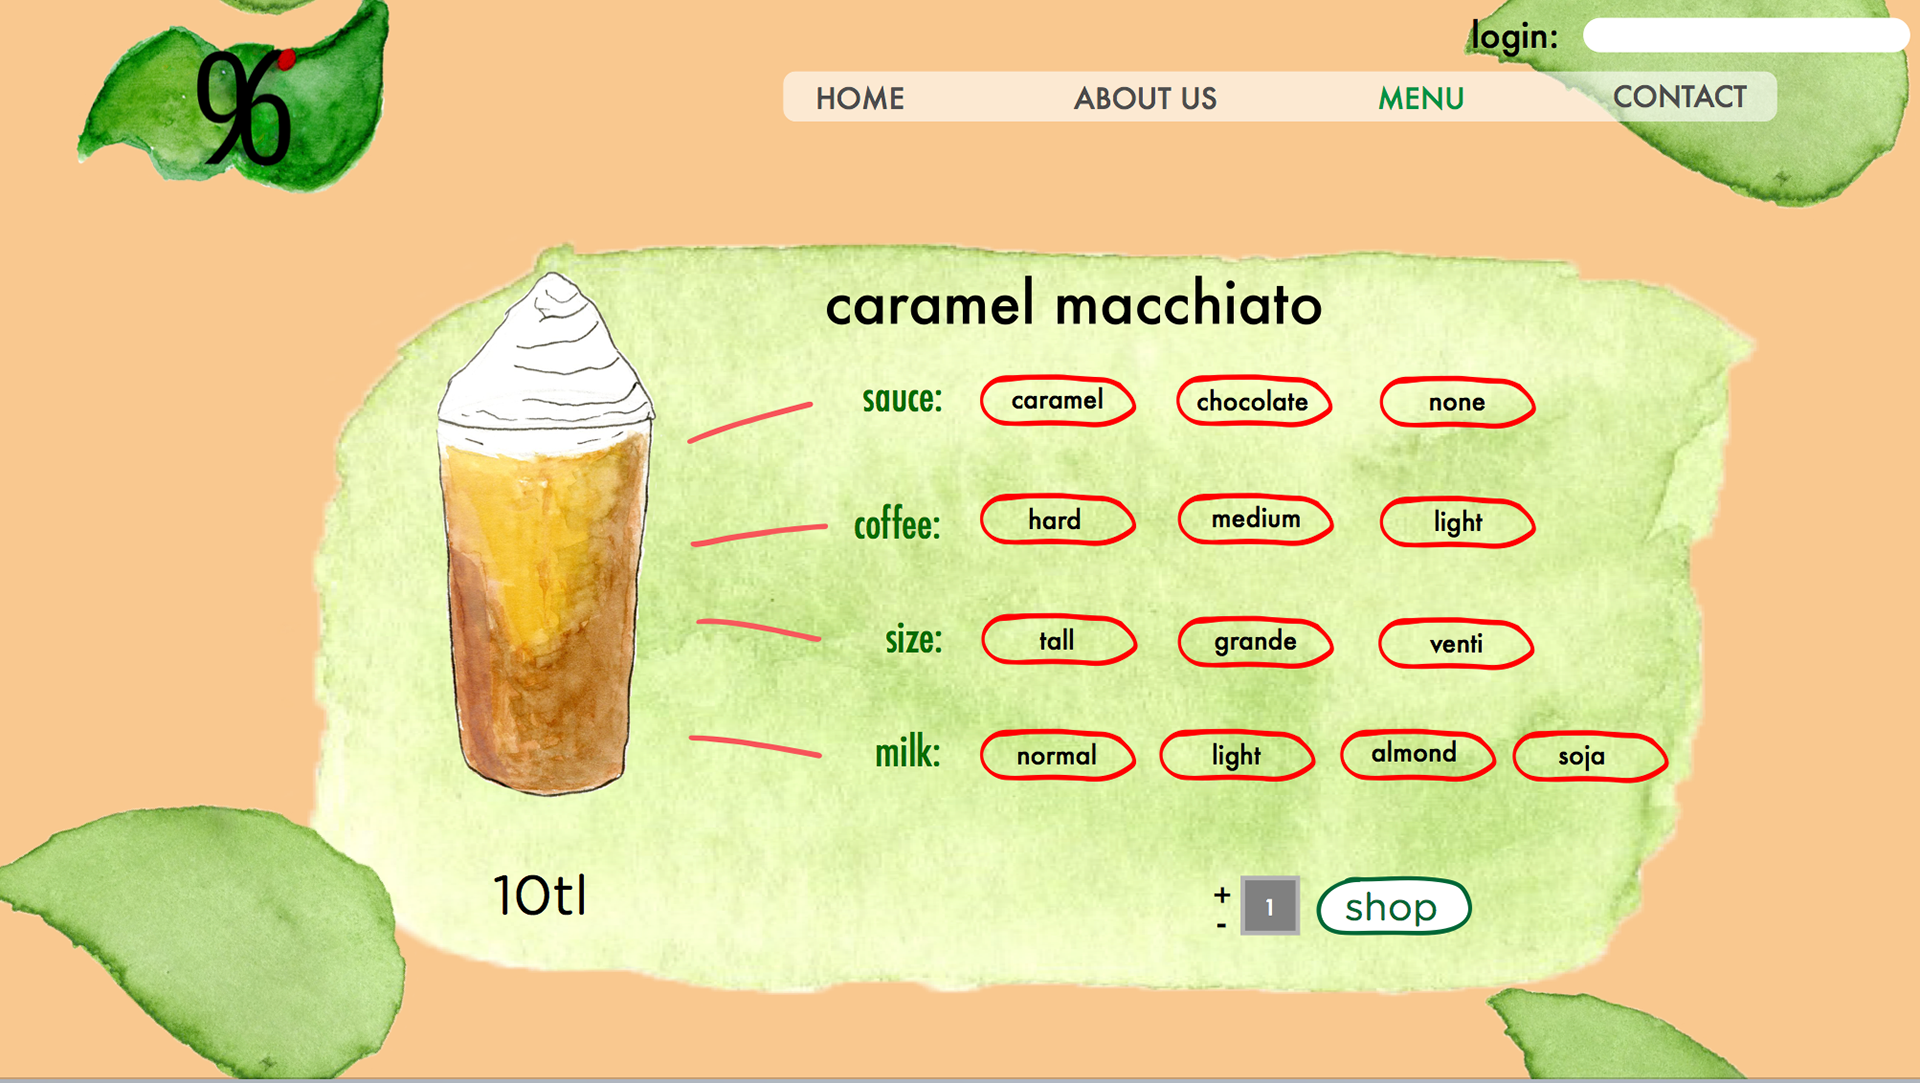Select almond milk option
1920x1083 pixels.
1414,754
